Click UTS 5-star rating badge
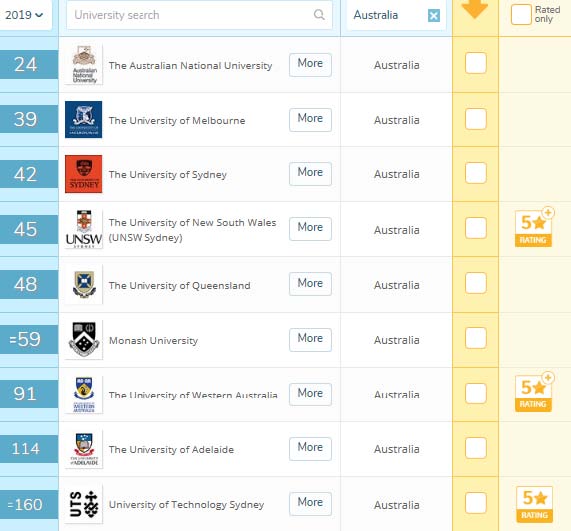This screenshot has width=571, height=531. coord(534,504)
